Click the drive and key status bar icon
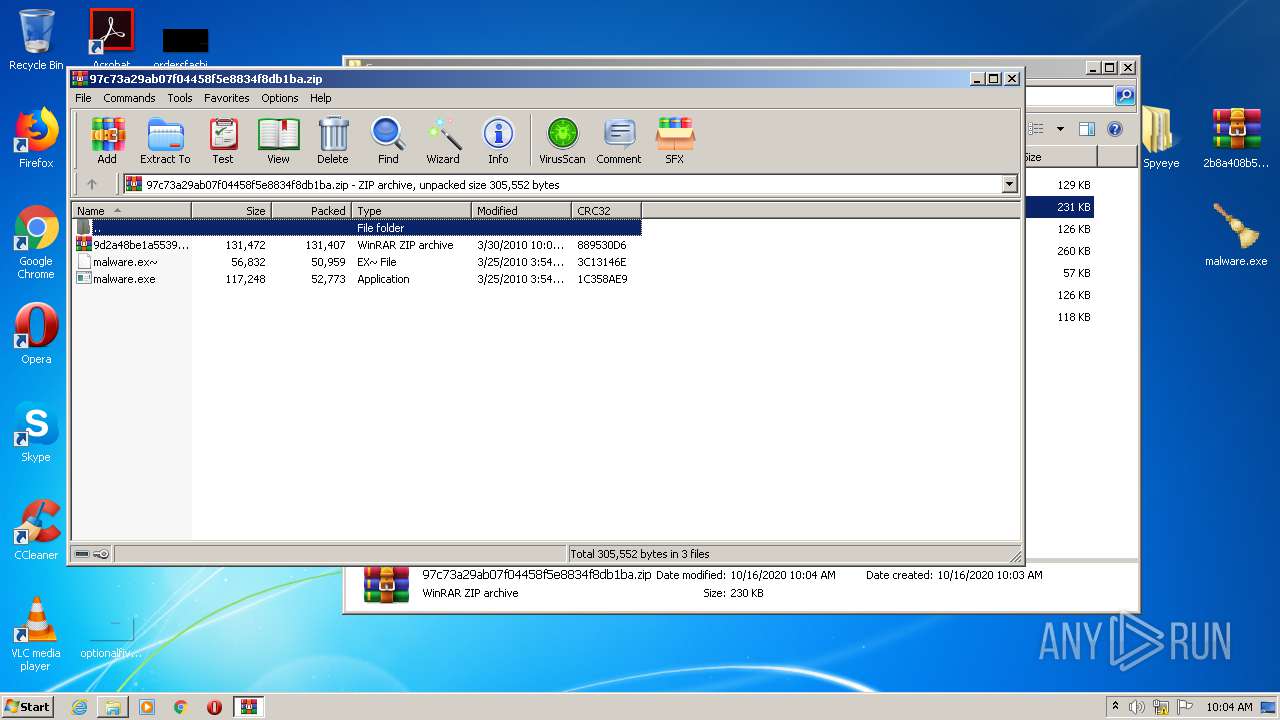The height and width of the screenshot is (720, 1280). coord(92,553)
